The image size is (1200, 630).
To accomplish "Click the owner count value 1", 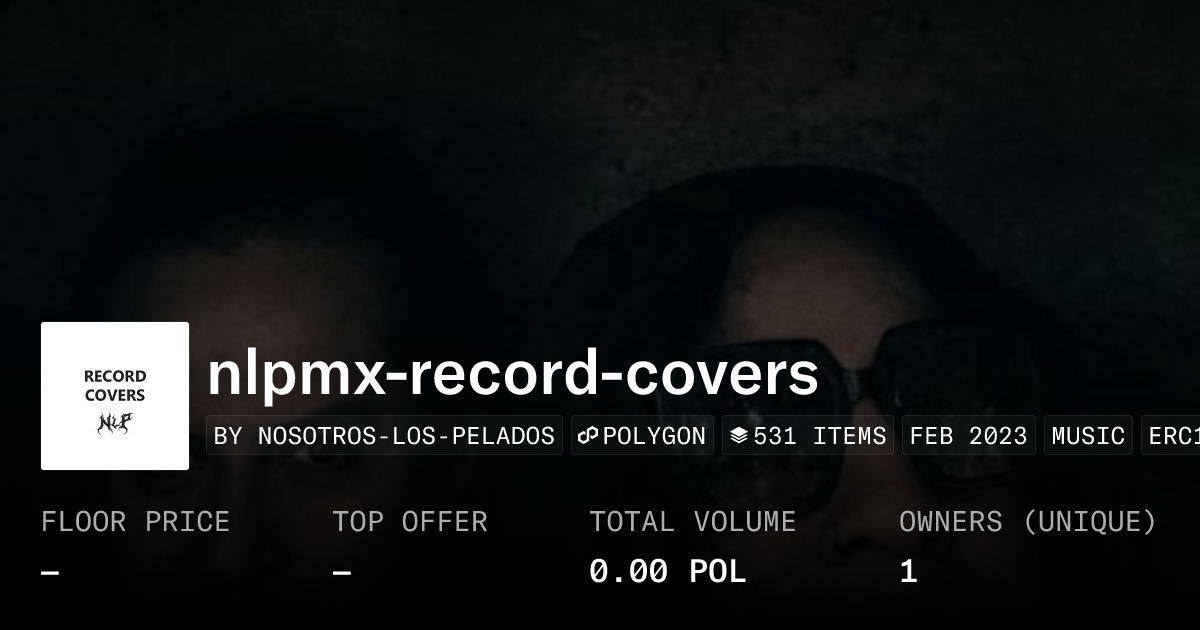I will [908, 572].
